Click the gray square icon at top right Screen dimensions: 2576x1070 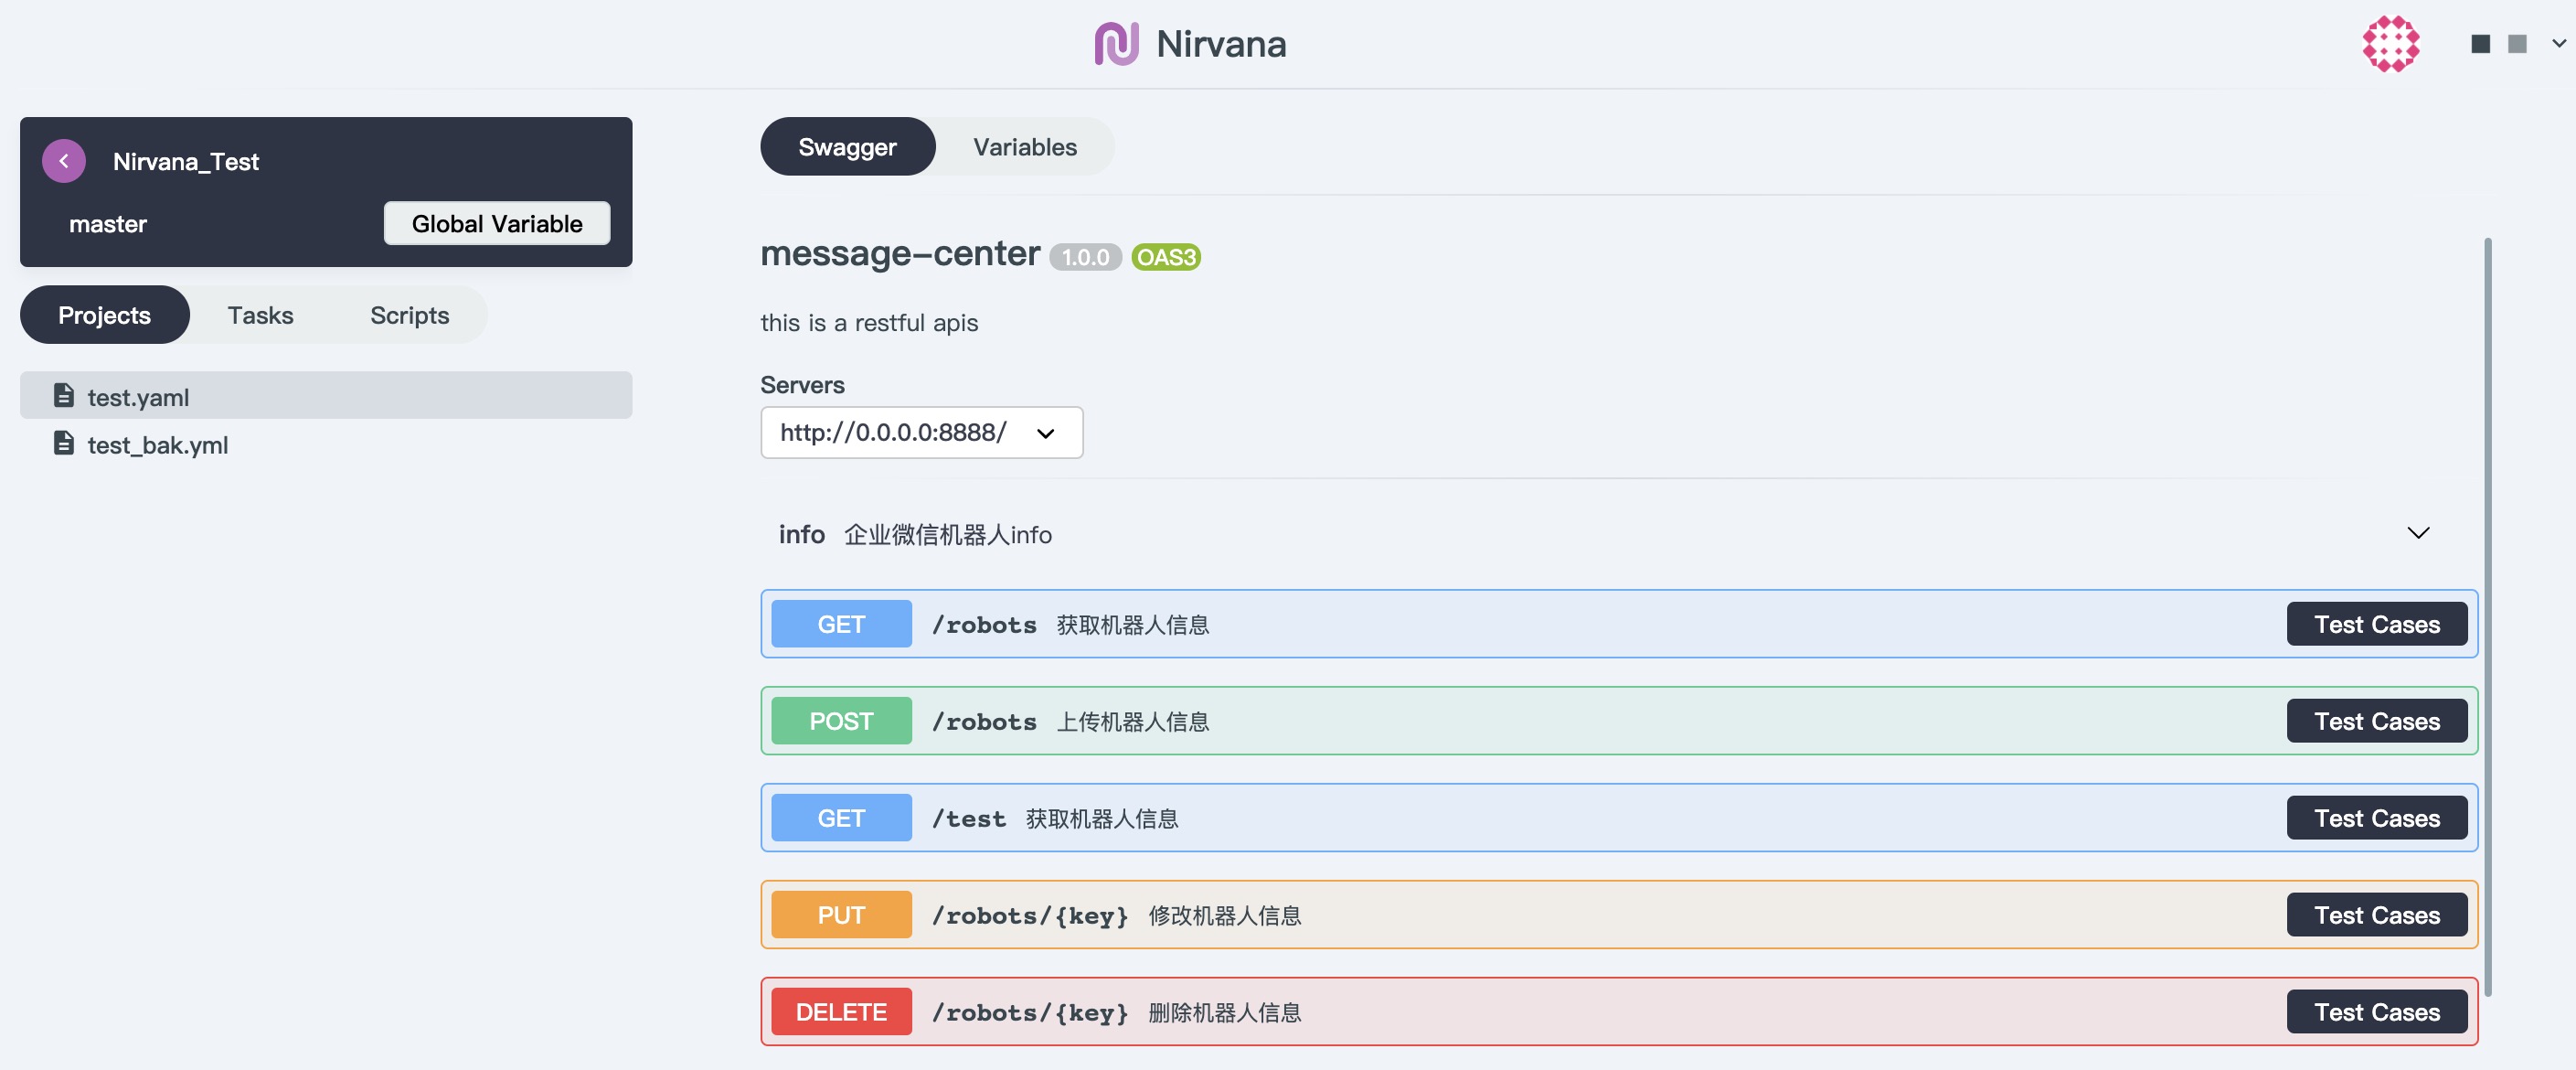pyautogui.click(x=2517, y=44)
